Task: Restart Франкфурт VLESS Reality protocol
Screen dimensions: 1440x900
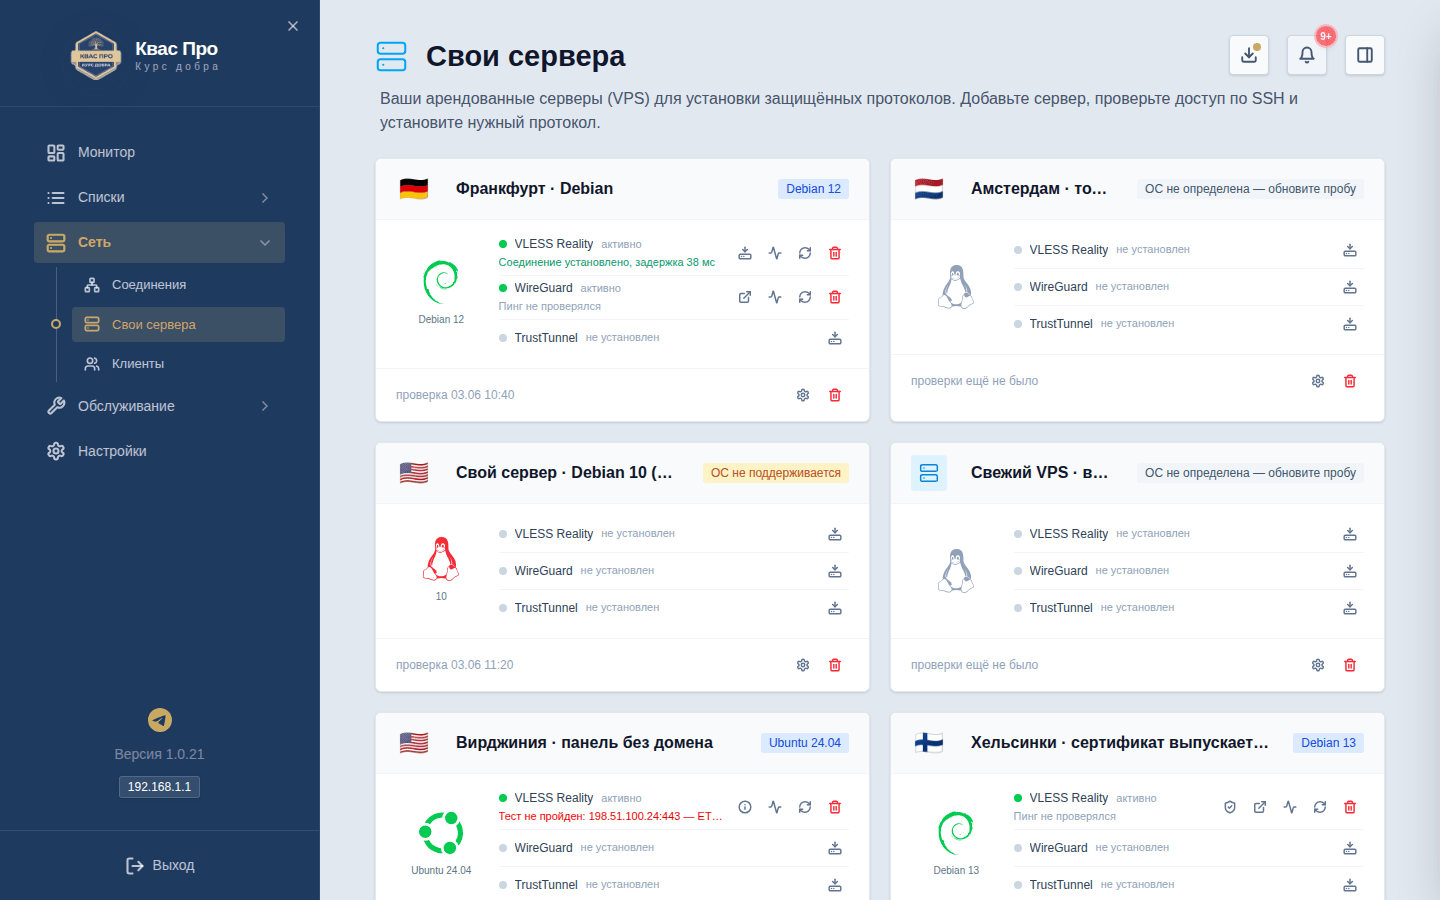Action: [805, 253]
